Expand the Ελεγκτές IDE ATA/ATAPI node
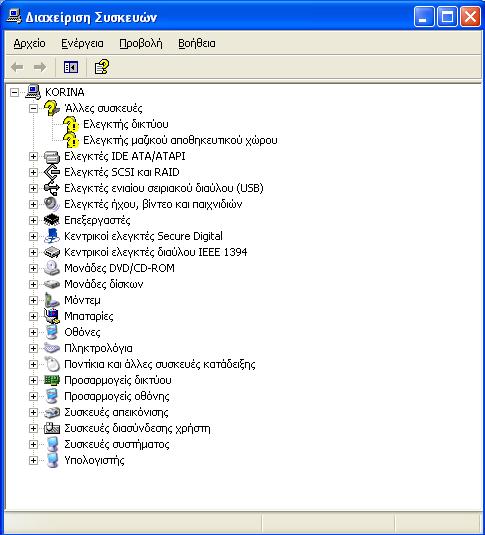This screenshot has width=485, height=535. click(33, 157)
